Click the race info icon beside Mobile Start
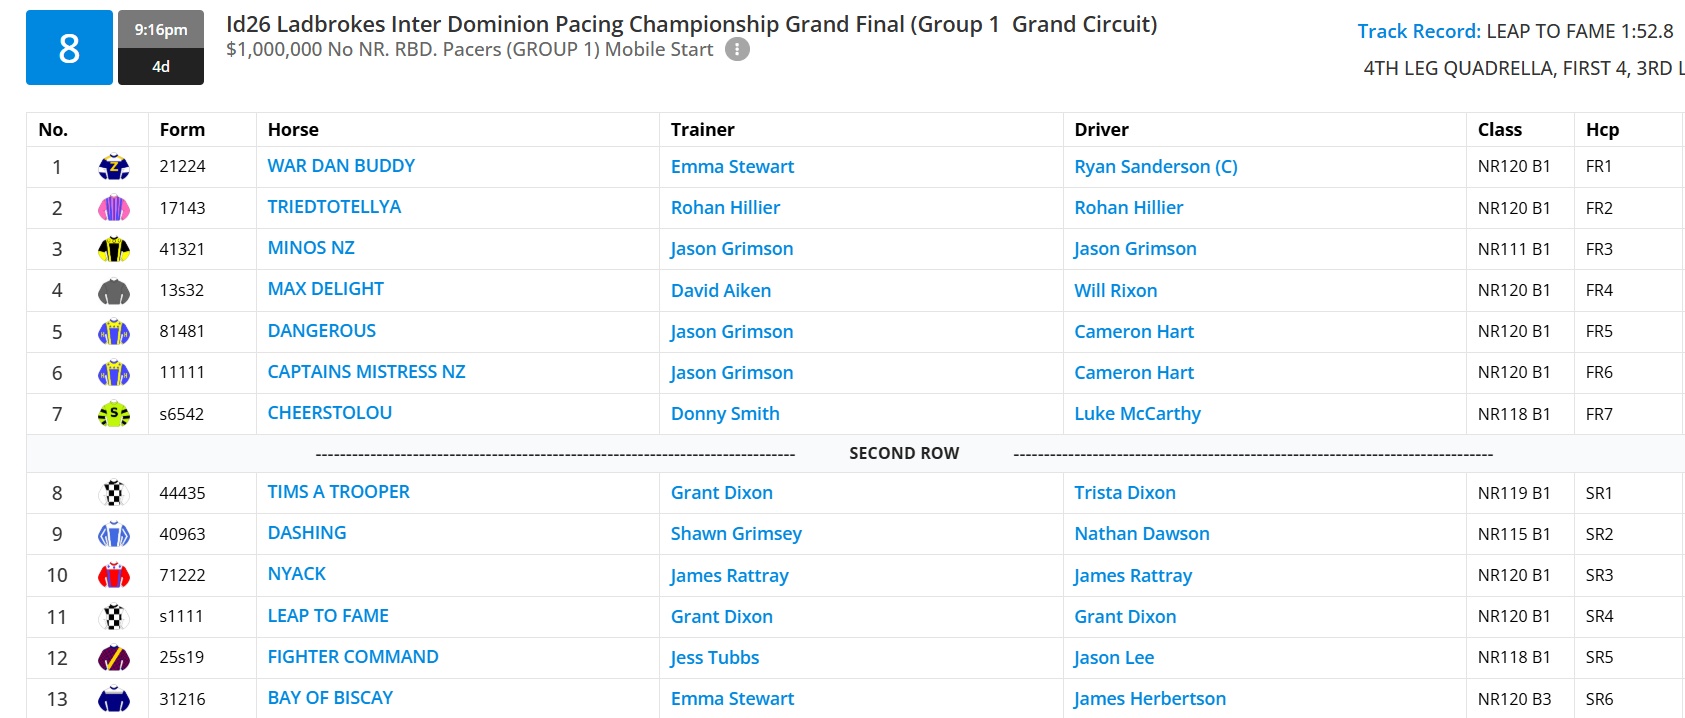1685x718 pixels. (x=737, y=49)
